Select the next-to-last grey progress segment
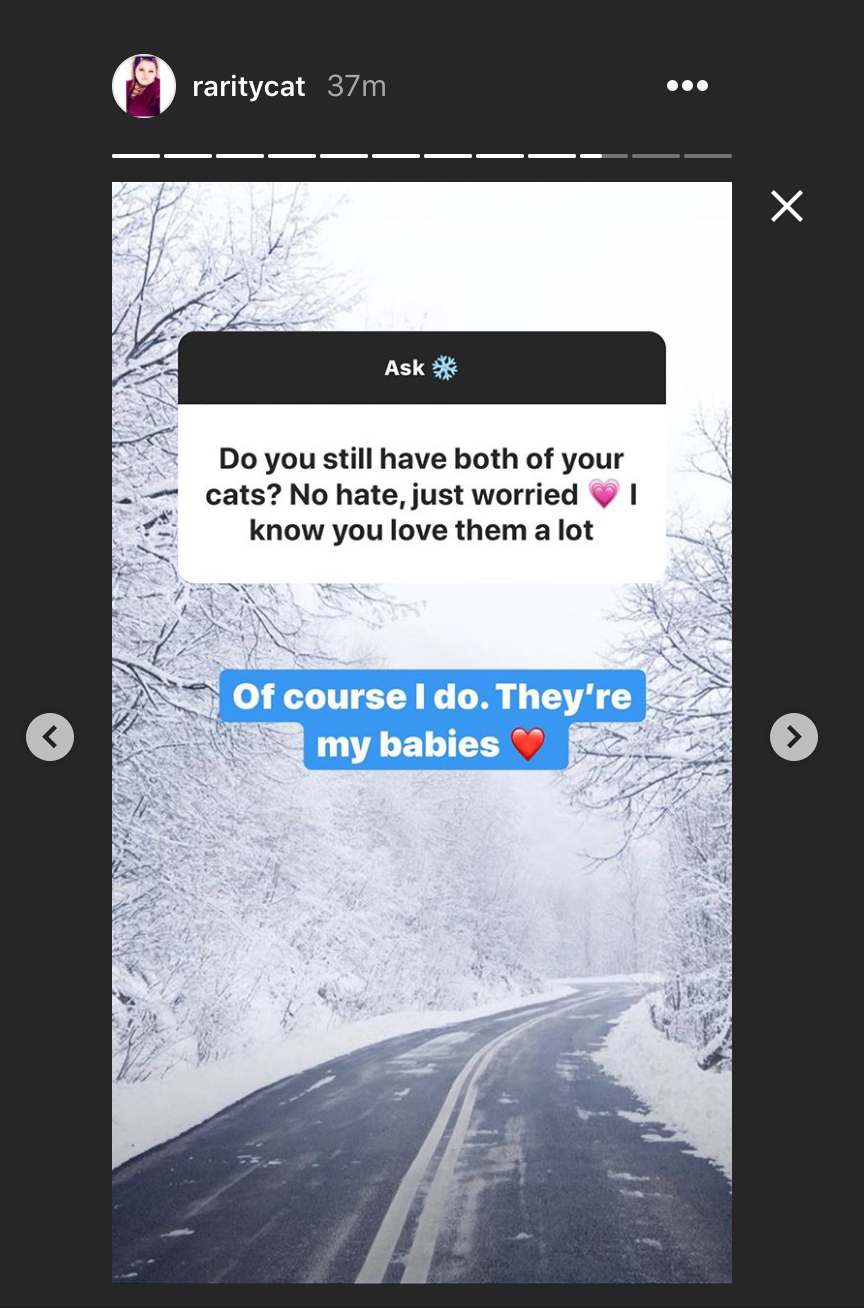Image resolution: width=864 pixels, height=1308 pixels. [x=656, y=156]
